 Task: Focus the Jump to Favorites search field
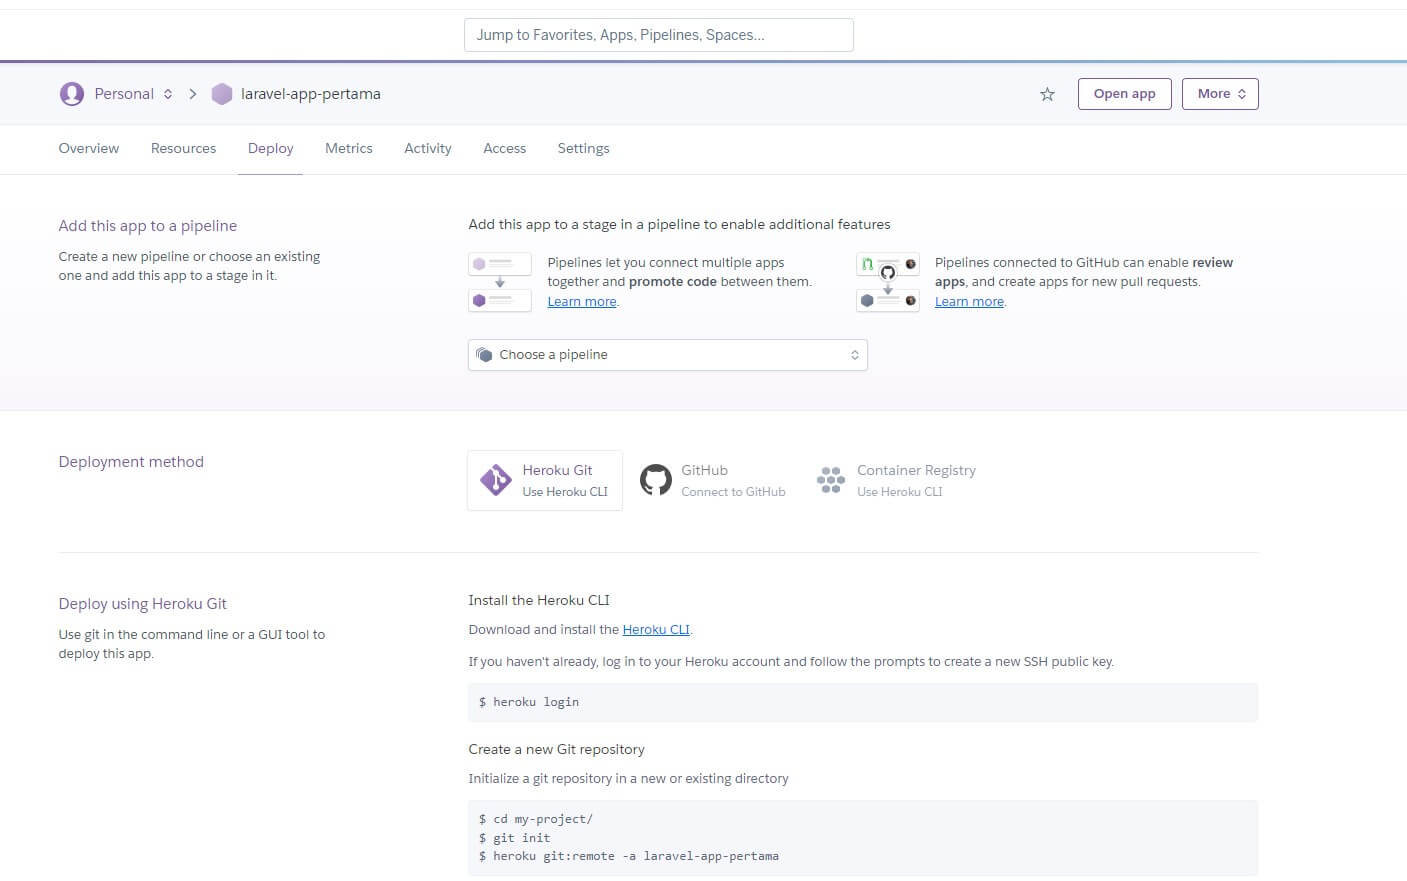click(659, 35)
